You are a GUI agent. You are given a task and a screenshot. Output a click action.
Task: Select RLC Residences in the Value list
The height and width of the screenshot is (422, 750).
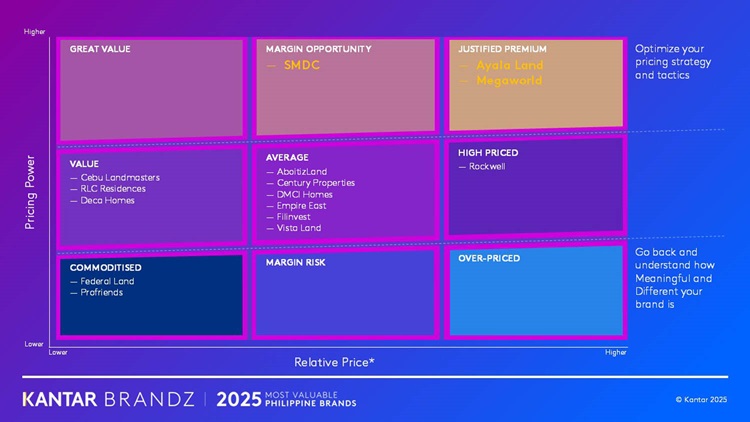pos(113,189)
